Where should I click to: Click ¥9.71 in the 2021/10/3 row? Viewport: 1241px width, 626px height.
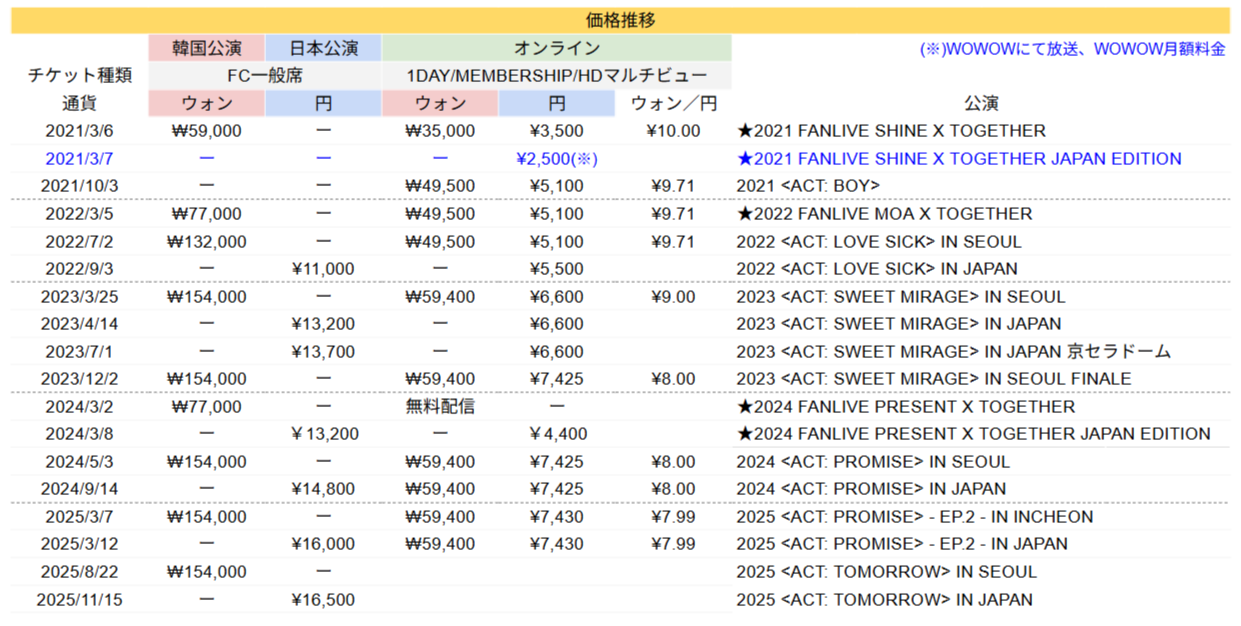pos(674,186)
